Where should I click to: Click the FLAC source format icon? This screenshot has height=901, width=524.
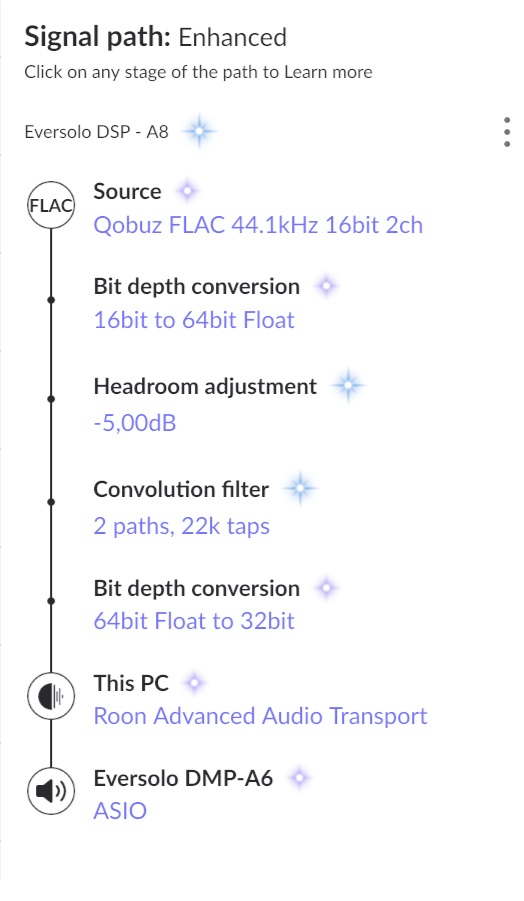pyautogui.click(x=51, y=205)
